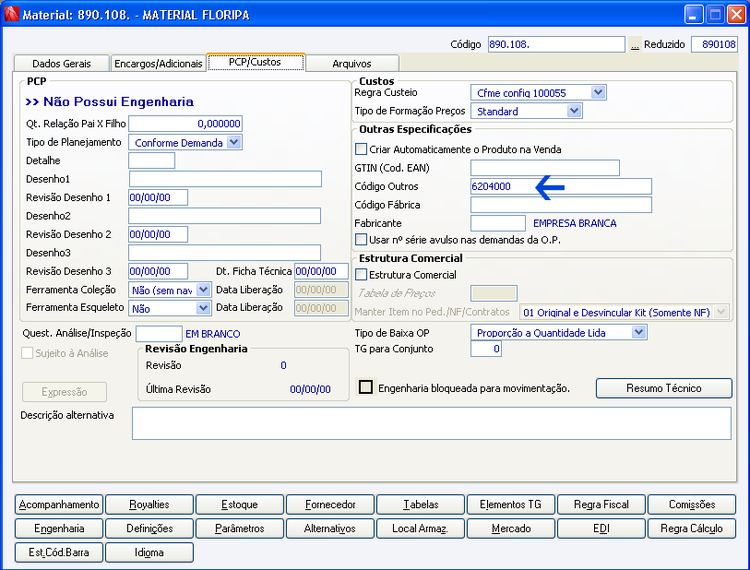The width and height of the screenshot is (750, 570).
Task: Open Tipo de Planejamento dropdown
Action: (x=233, y=142)
